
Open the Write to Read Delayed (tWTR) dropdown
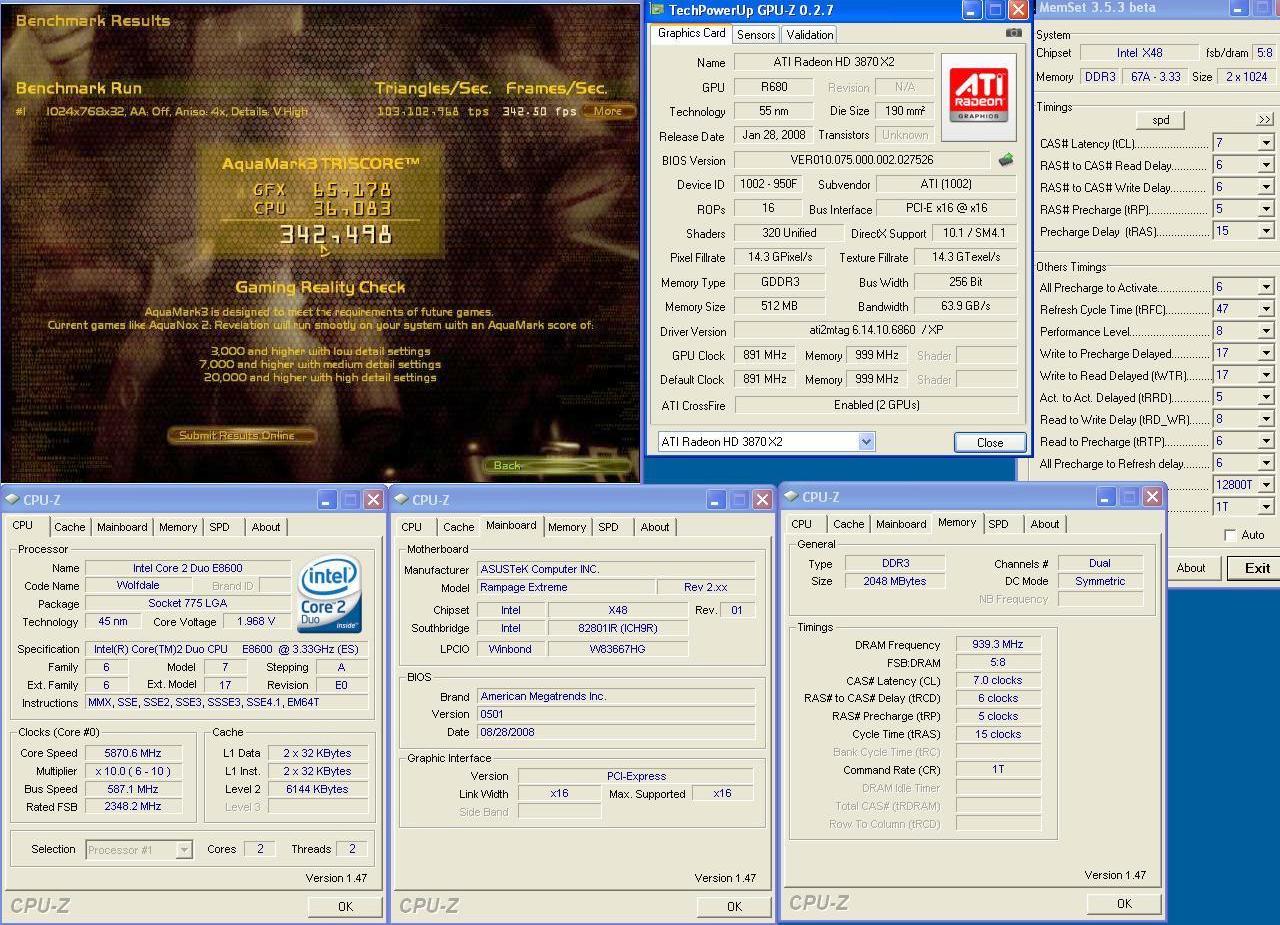[x=1265, y=375]
